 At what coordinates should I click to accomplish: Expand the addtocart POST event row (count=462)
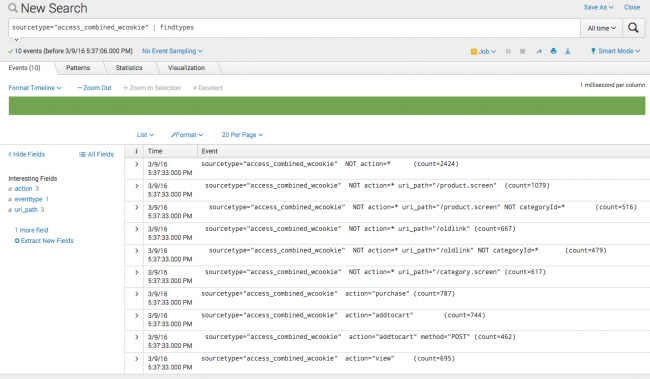(x=136, y=337)
